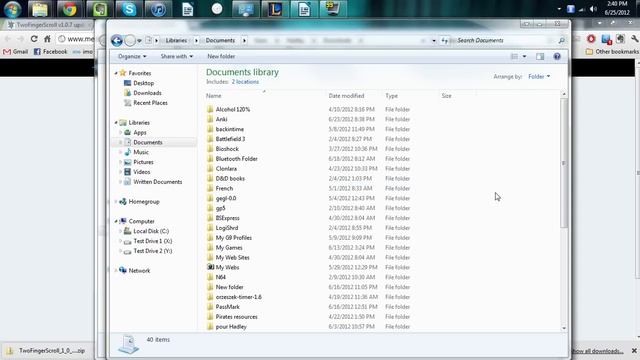Select the Apps library
Screen dimensions: 640x360
tap(140, 132)
